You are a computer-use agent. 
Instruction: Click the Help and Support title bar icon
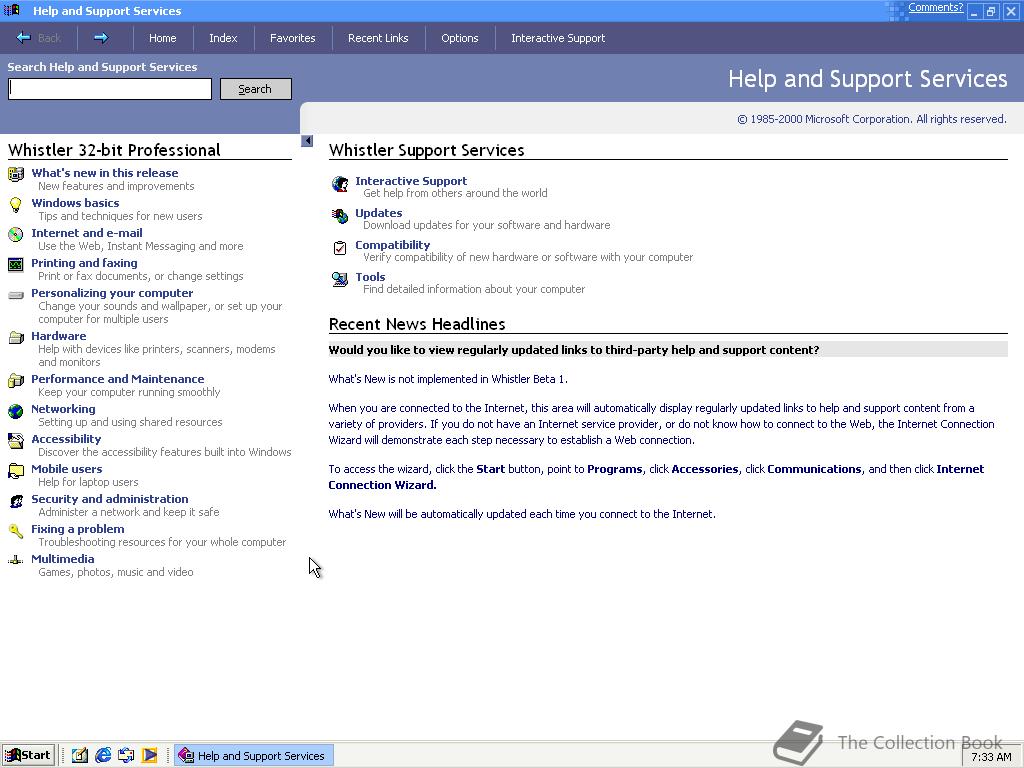[x=12, y=10]
